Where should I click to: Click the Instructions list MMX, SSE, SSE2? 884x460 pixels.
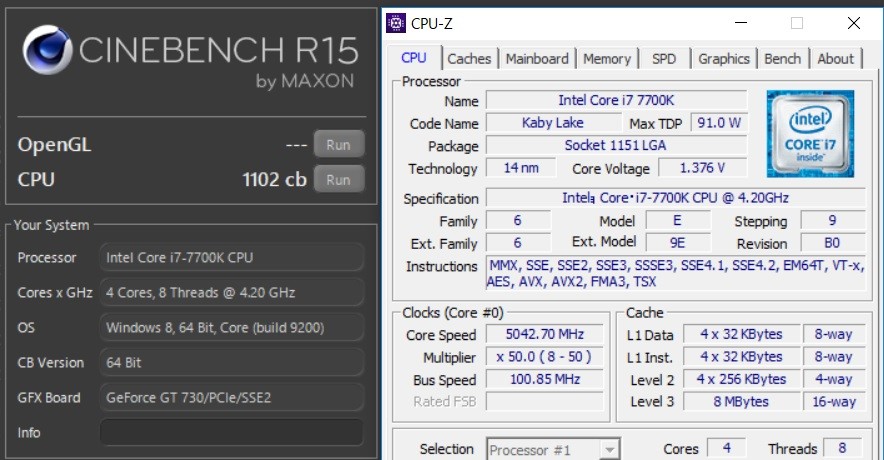[675, 273]
